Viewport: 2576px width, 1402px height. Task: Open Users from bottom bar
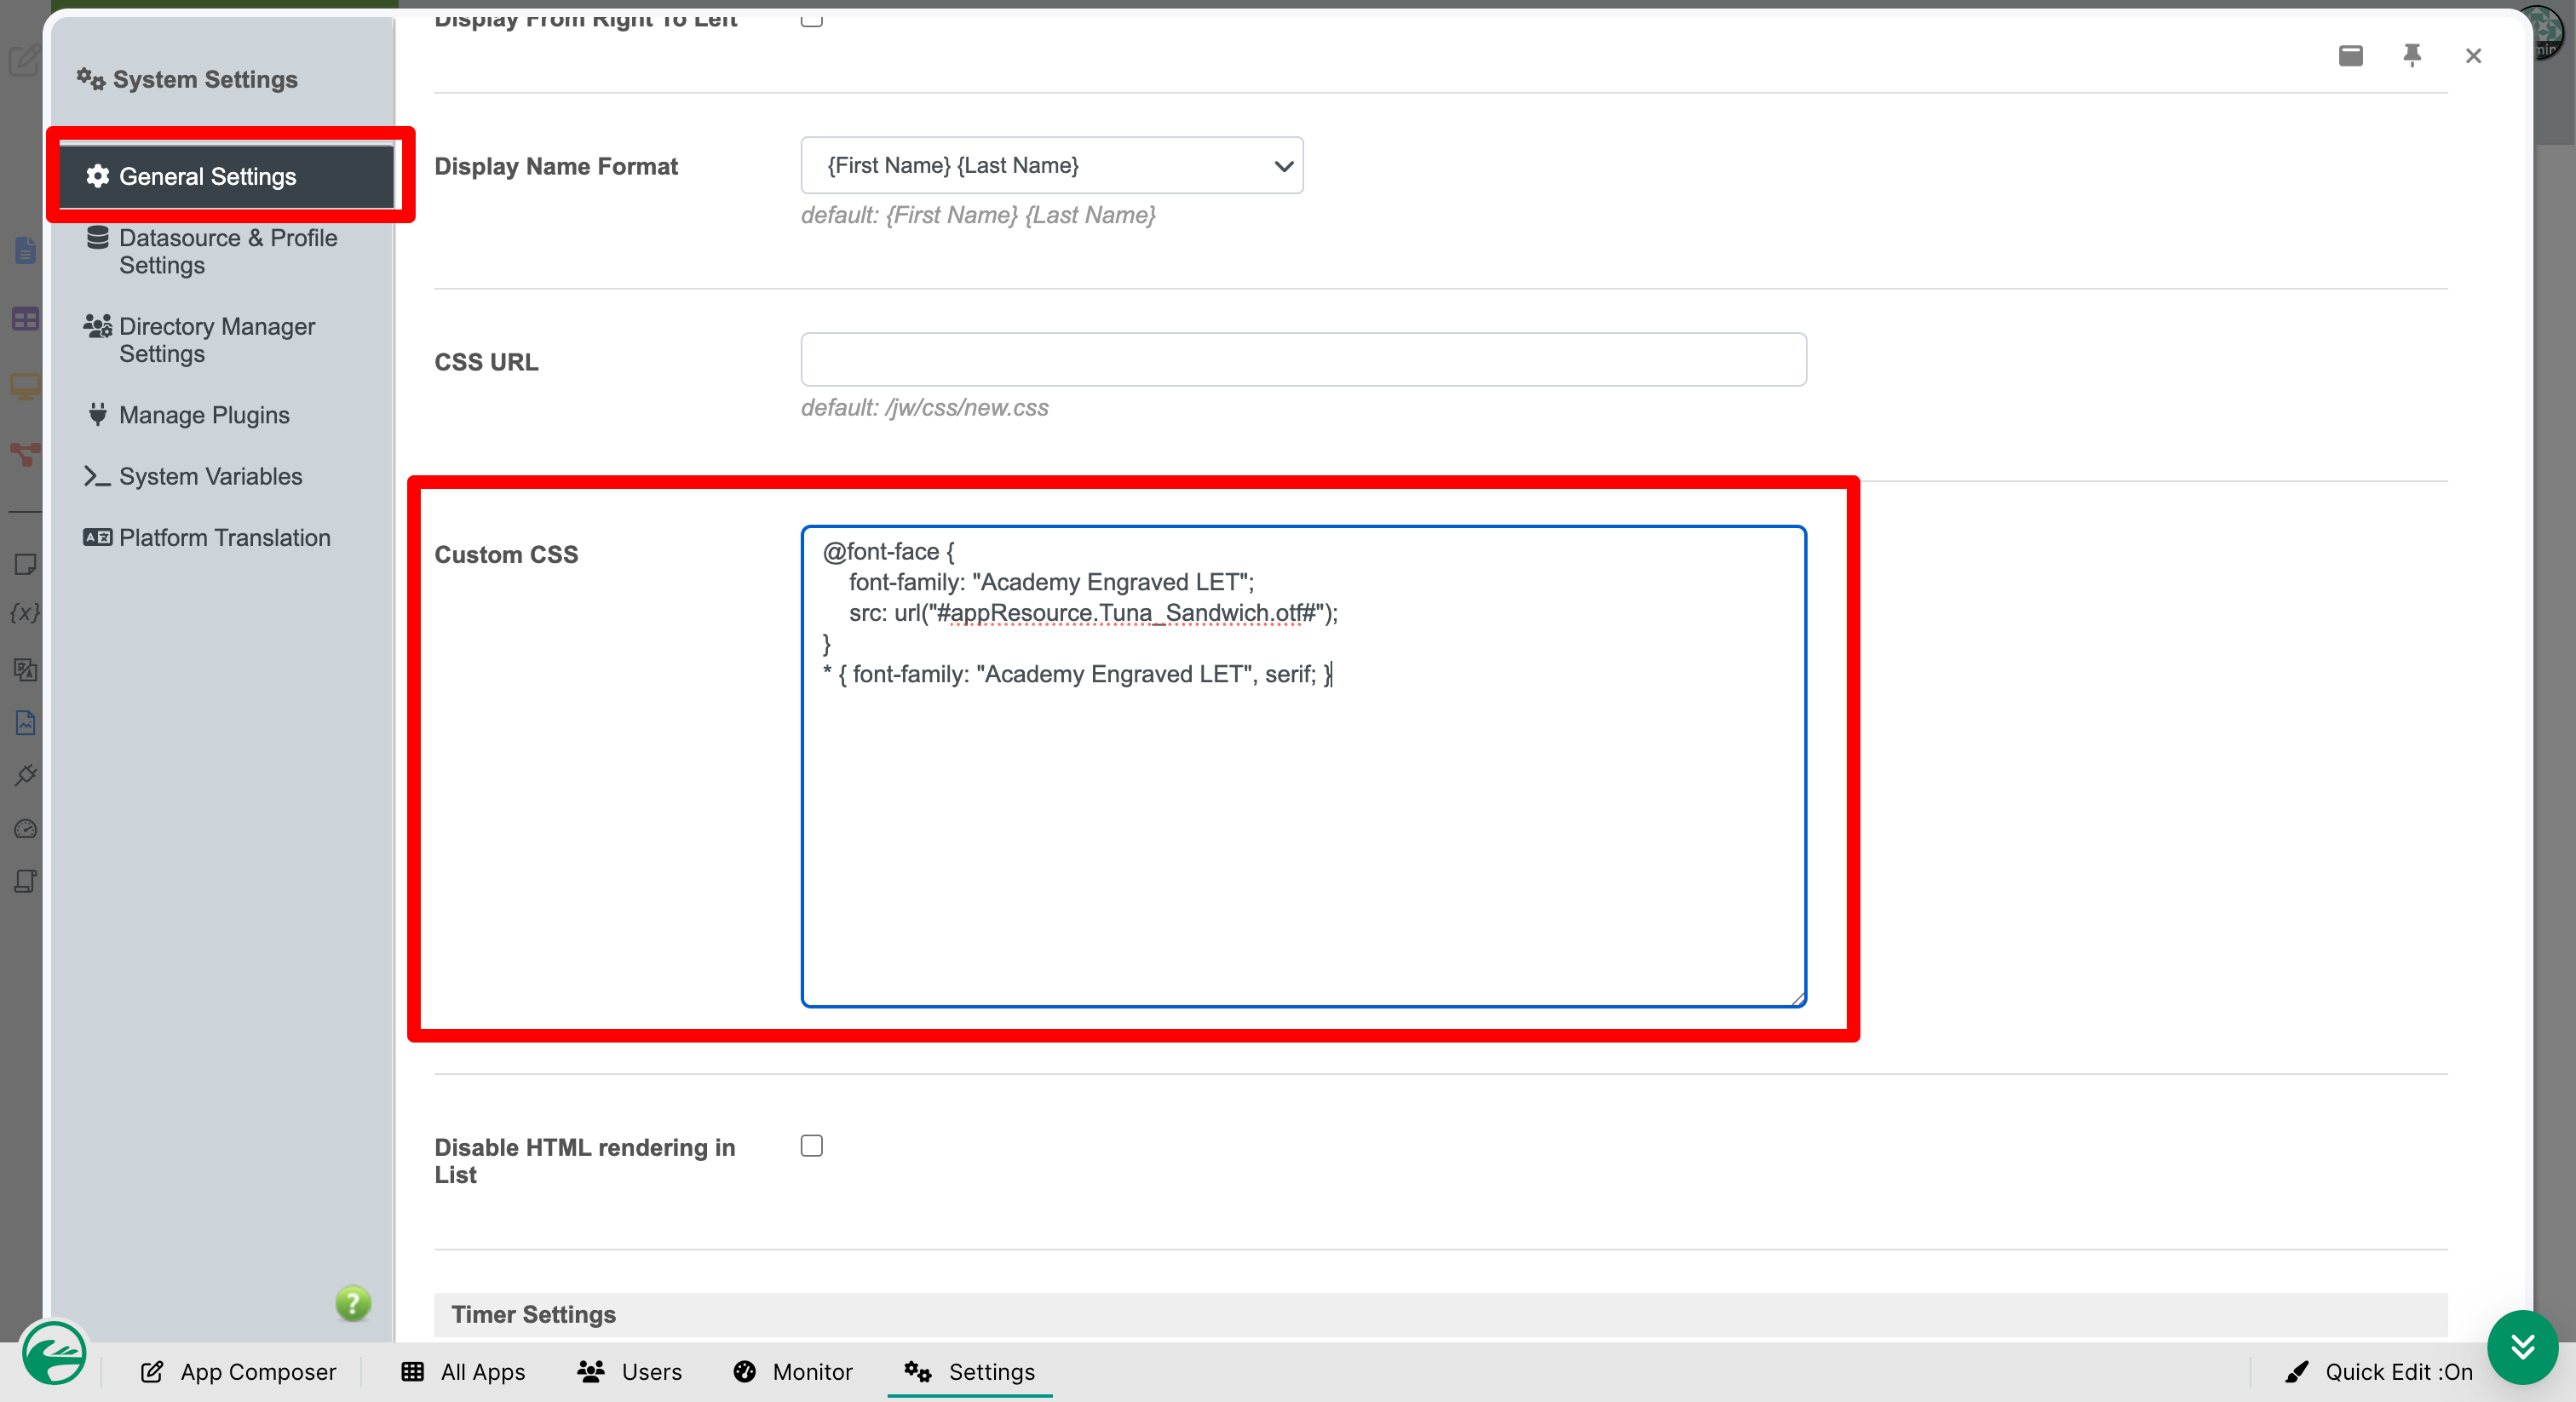(630, 1372)
